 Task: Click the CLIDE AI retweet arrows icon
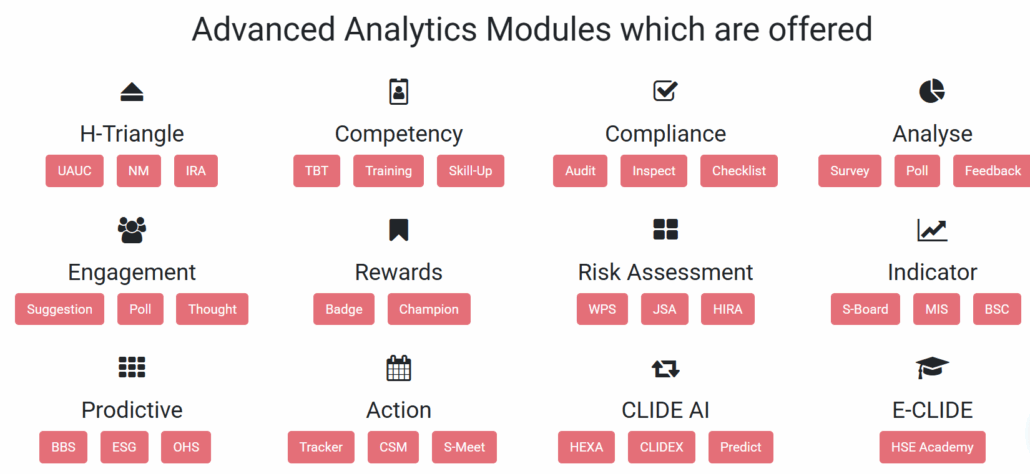pos(665,368)
